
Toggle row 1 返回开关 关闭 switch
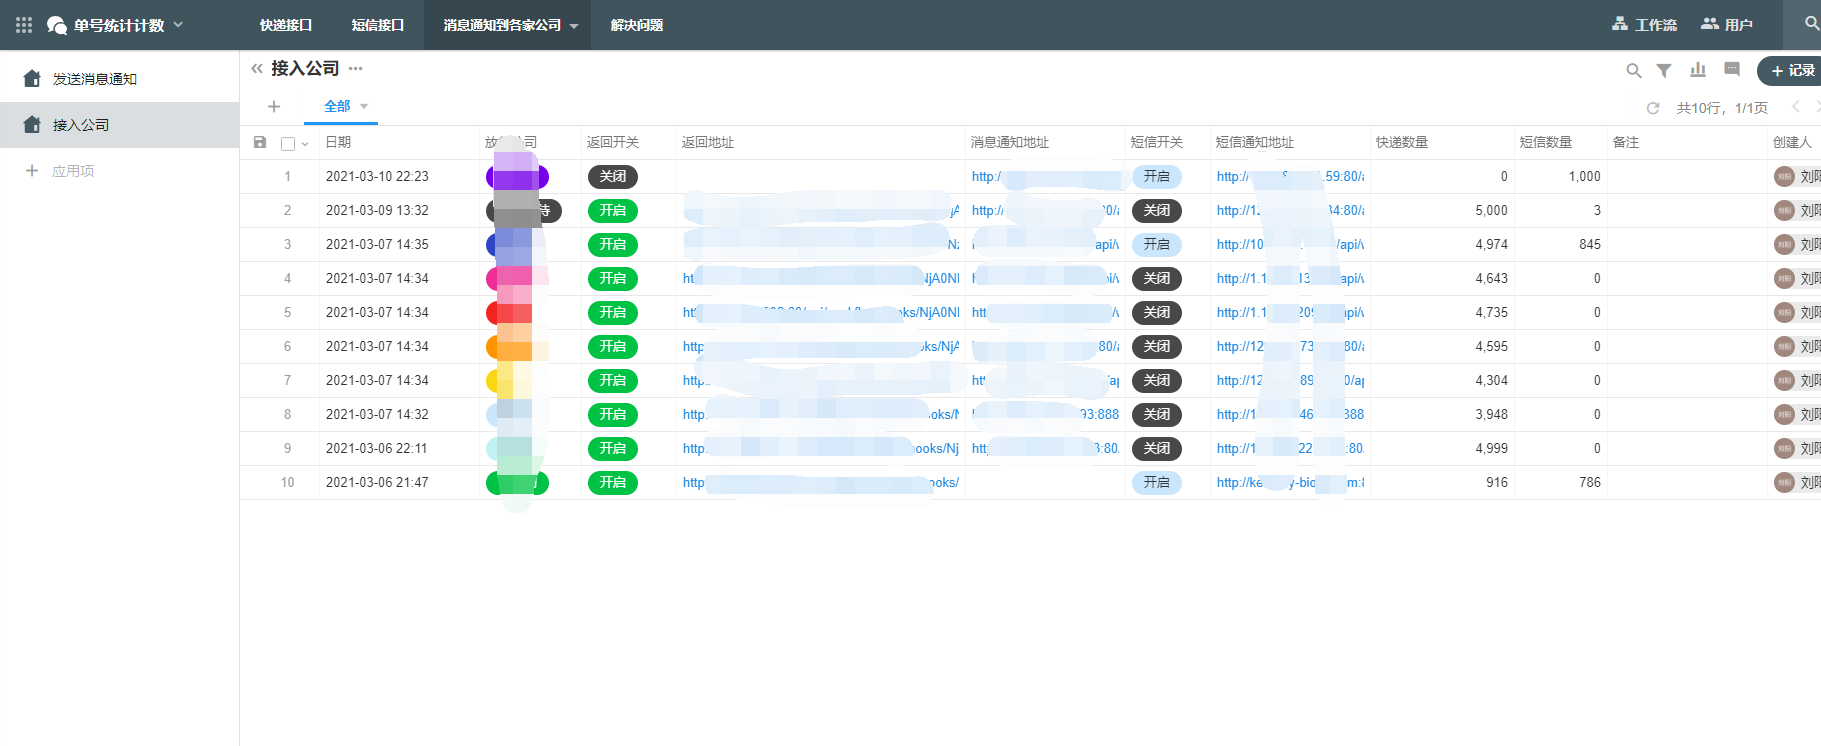click(612, 177)
